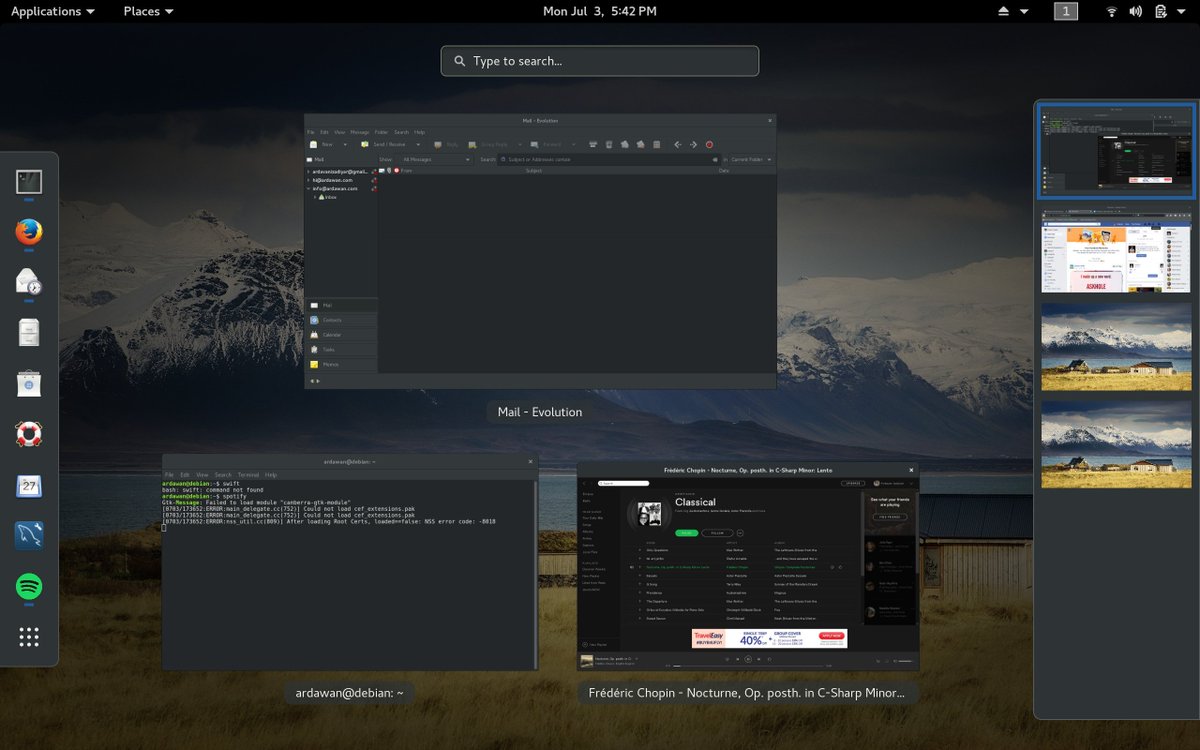The image size is (1200, 750).
Task: Select the Frédéric Chopin Spotify window label
Action: tap(747, 692)
